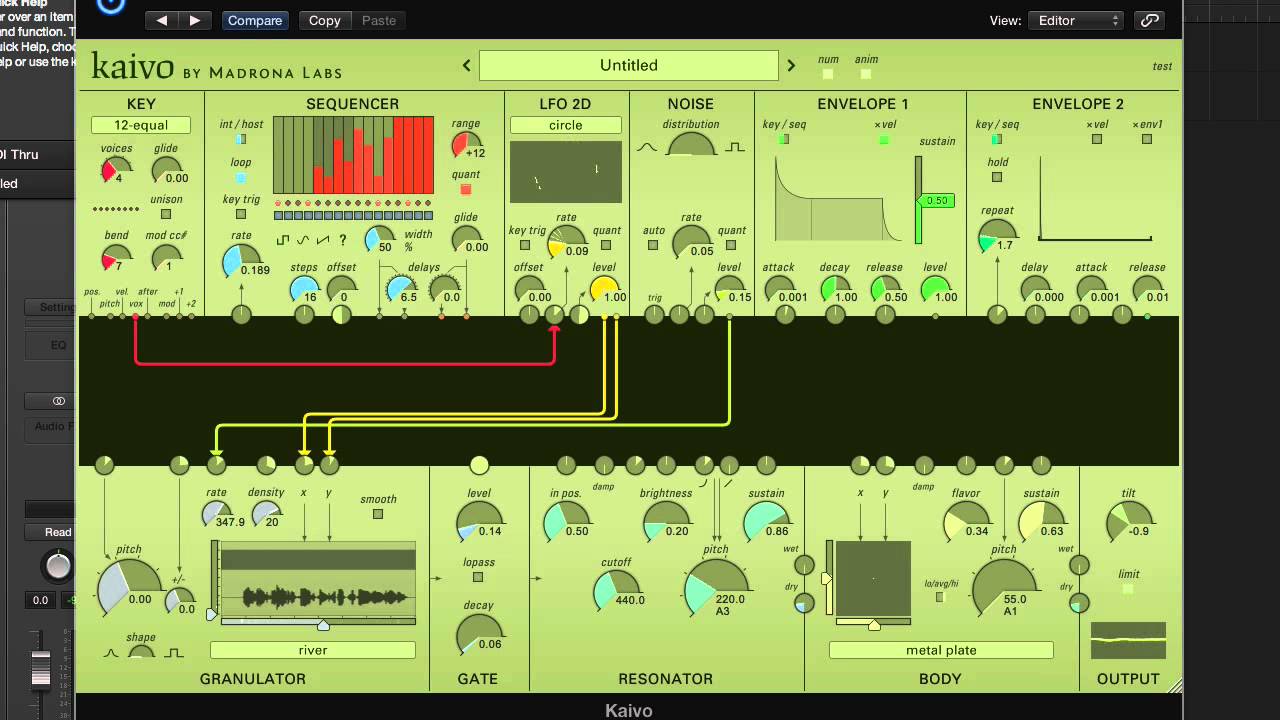1280x720 pixels.
Task: Enable Noise quant checkbox
Action: (x=732, y=245)
